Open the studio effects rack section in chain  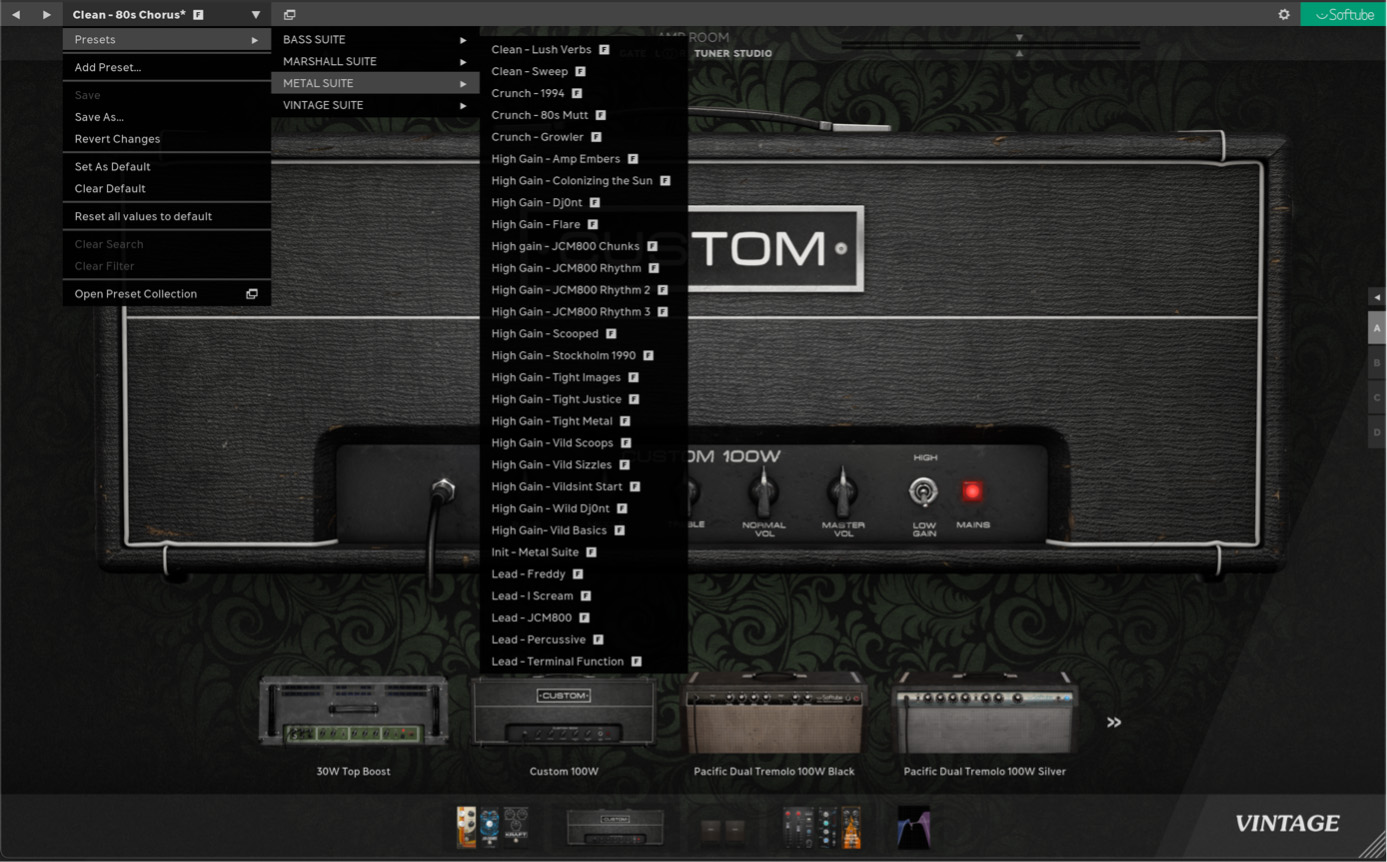[x=822, y=827]
